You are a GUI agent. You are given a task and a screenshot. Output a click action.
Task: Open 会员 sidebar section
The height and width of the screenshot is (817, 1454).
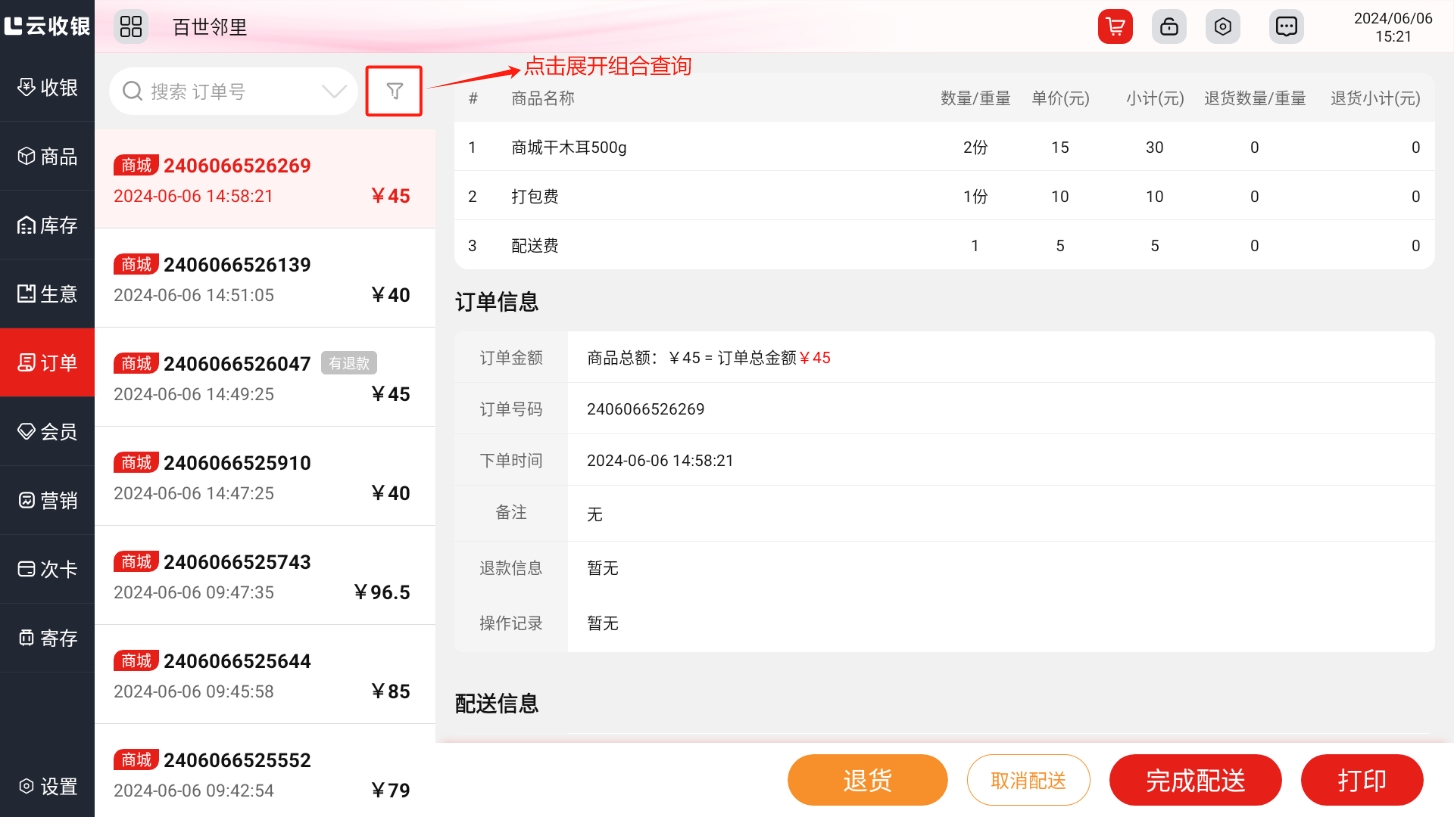pos(47,432)
